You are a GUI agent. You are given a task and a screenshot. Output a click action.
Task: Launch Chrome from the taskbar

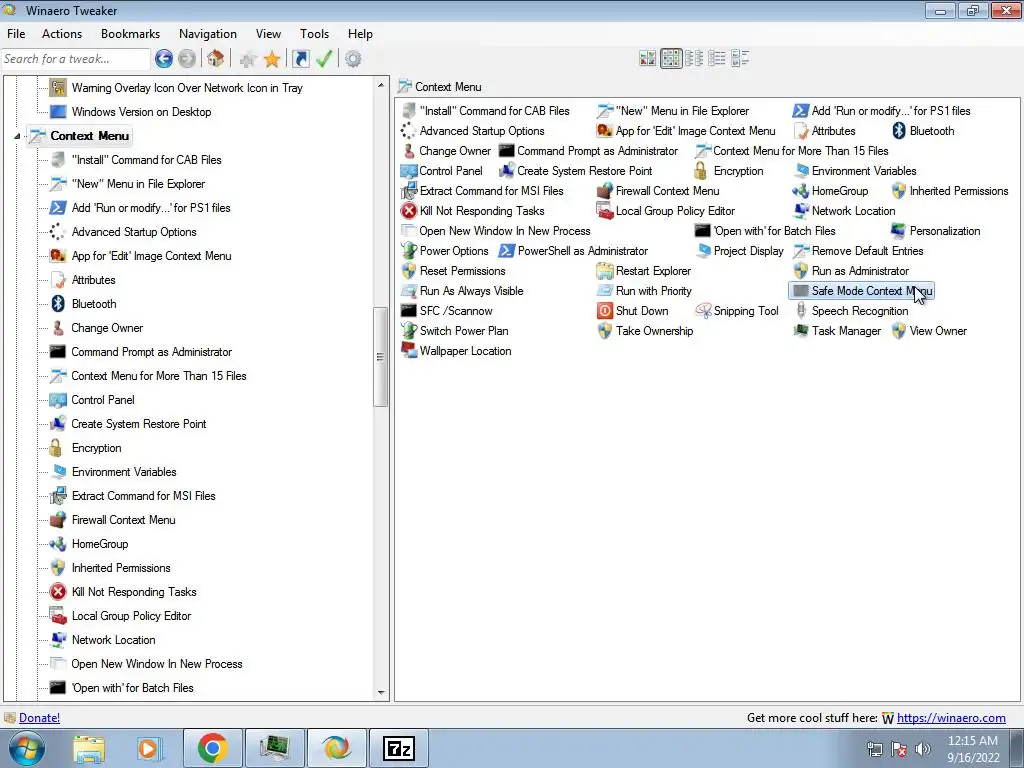point(212,748)
